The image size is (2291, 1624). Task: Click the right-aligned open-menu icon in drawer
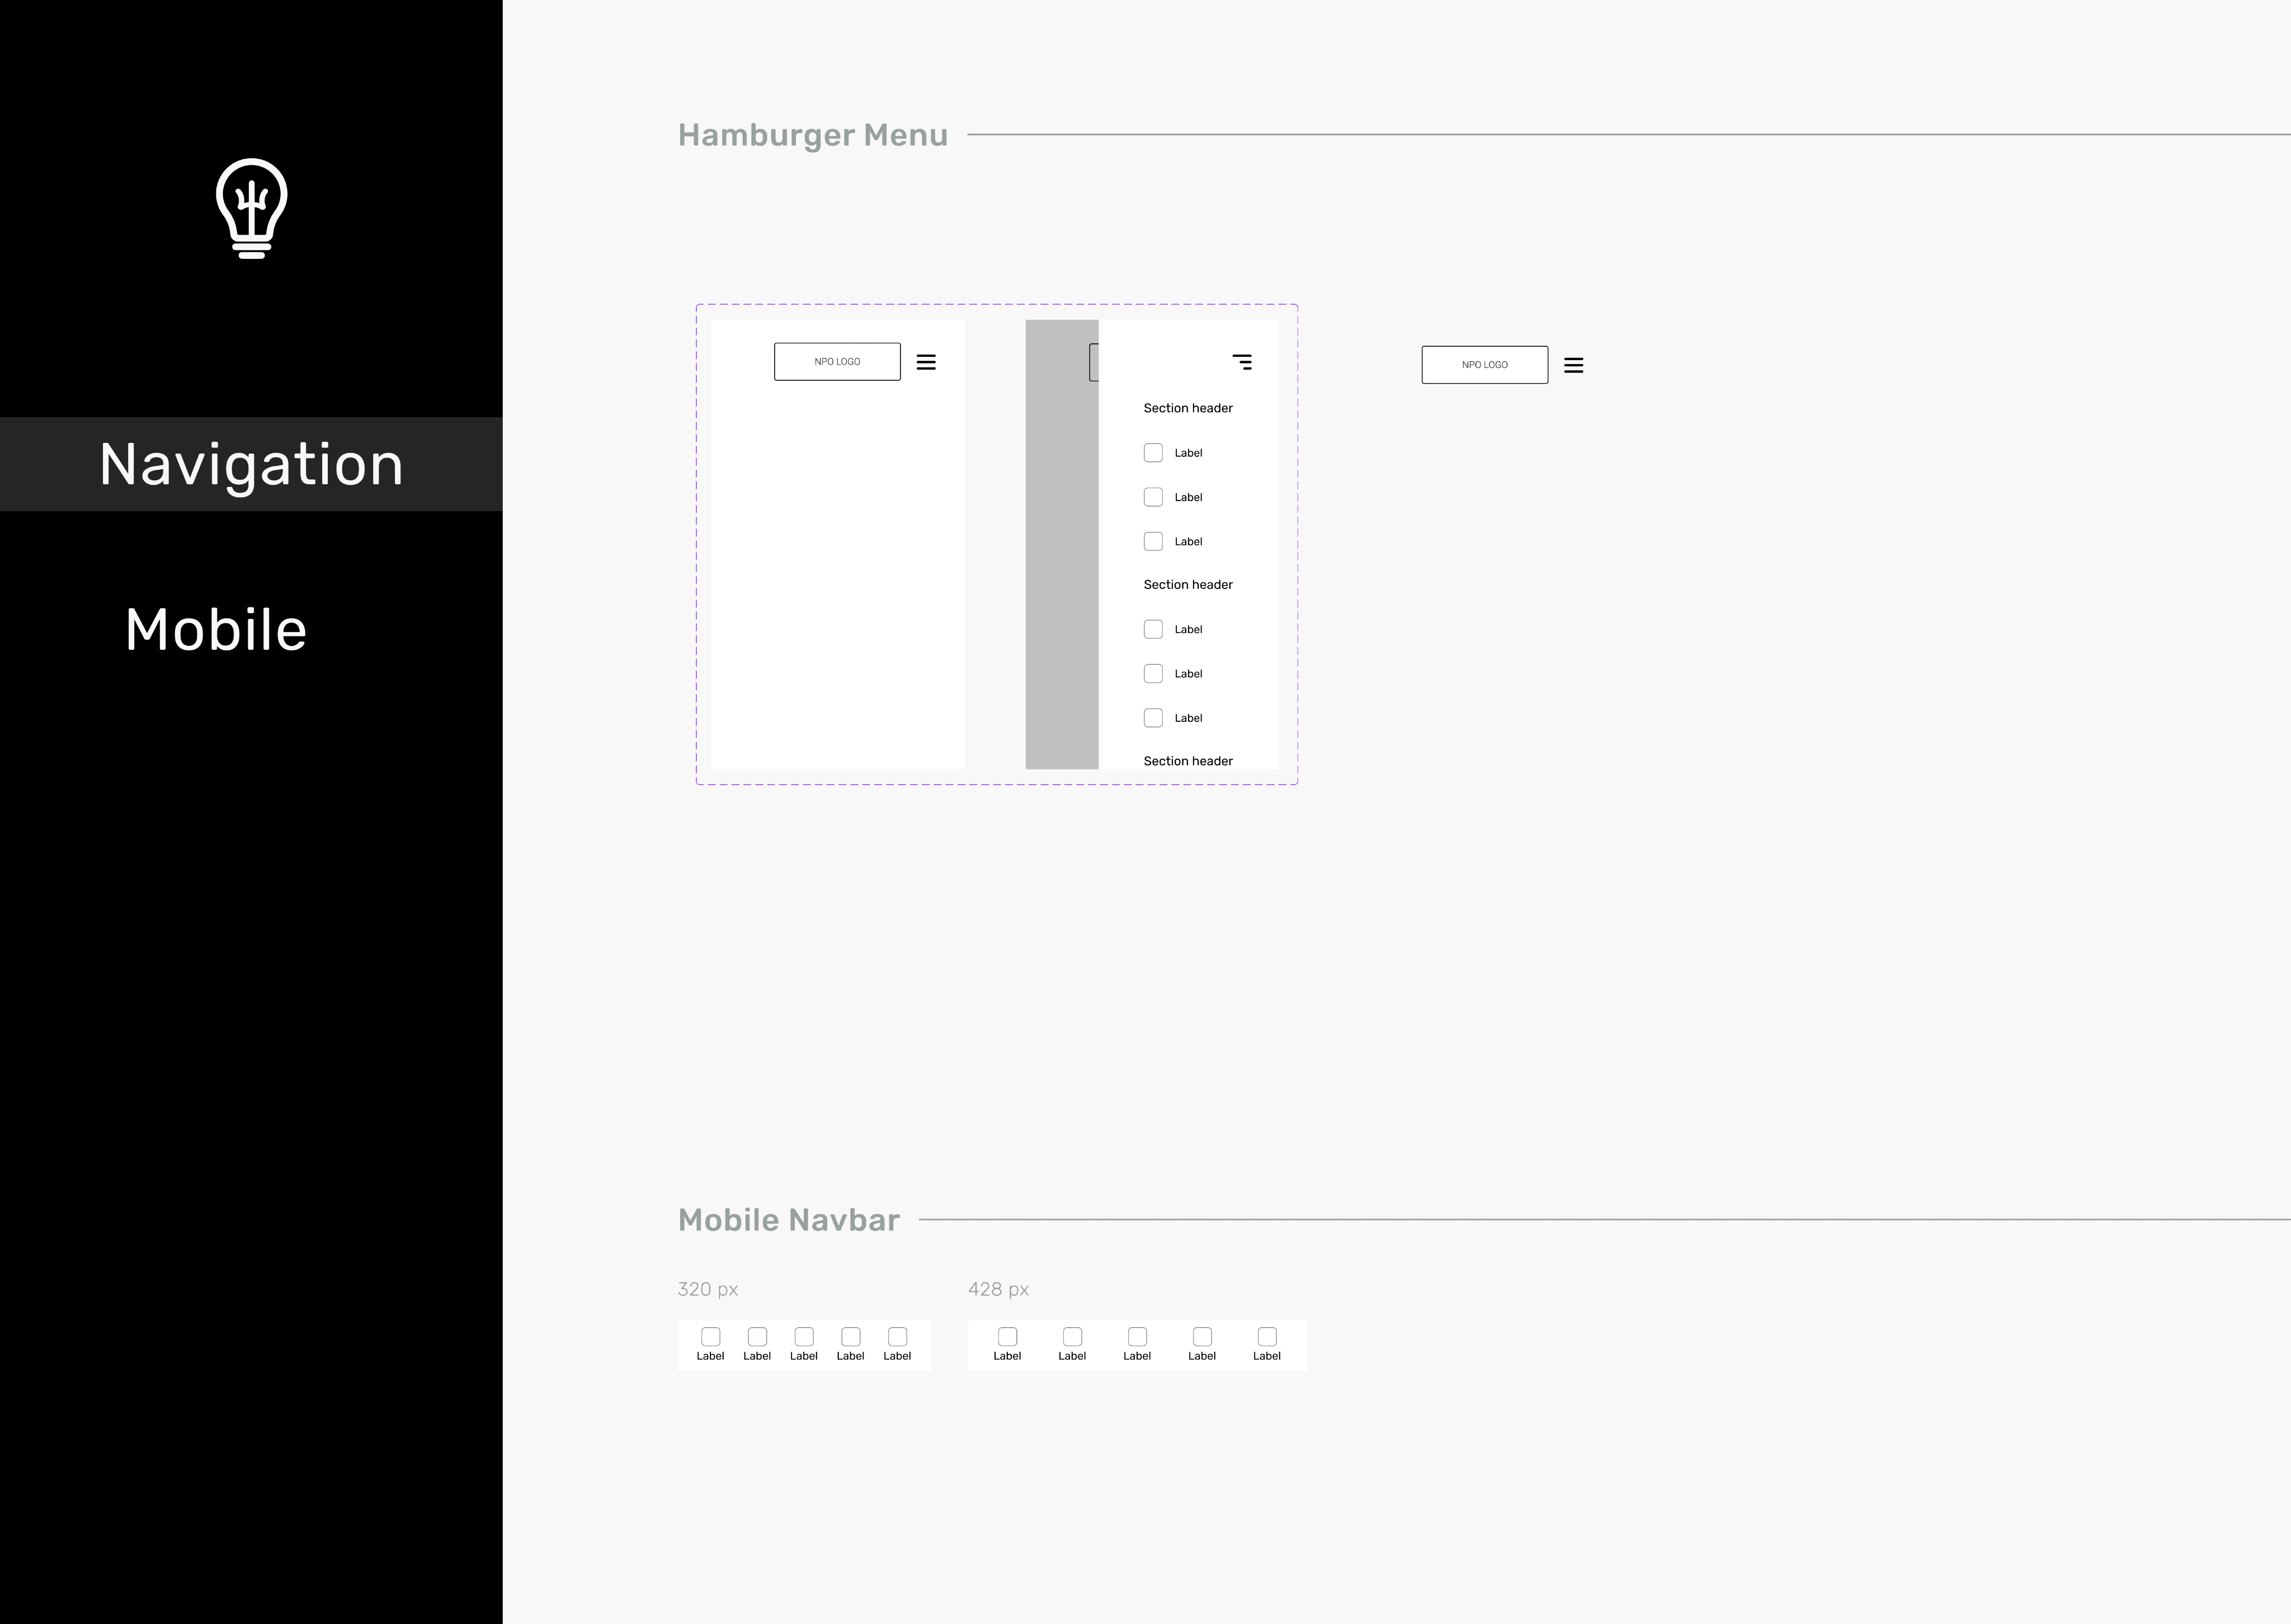[x=1242, y=362]
